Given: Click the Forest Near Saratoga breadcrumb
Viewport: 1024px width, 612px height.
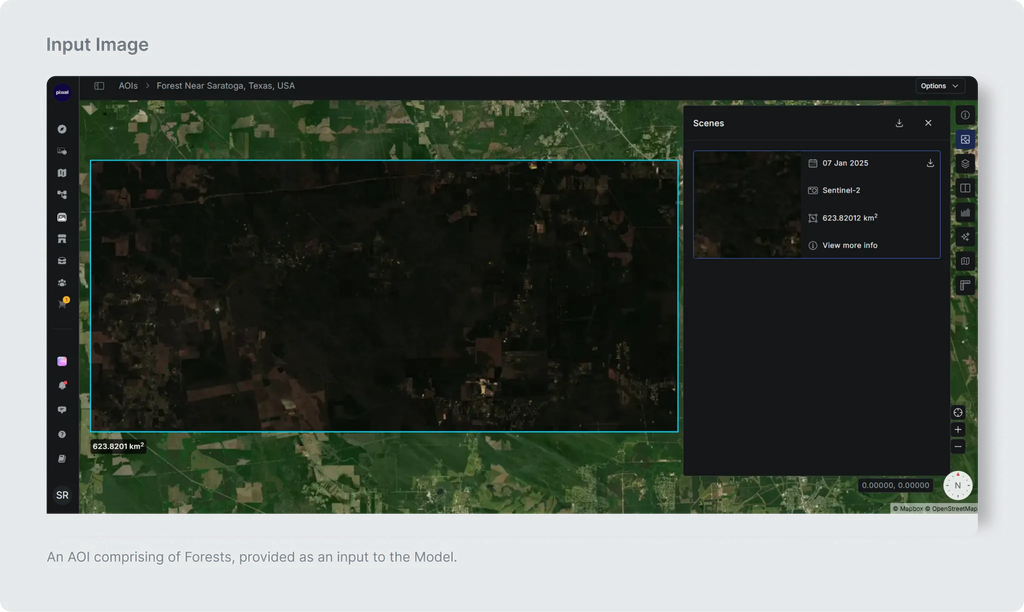Looking at the screenshot, I should pyautogui.click(x=225, y=86).
